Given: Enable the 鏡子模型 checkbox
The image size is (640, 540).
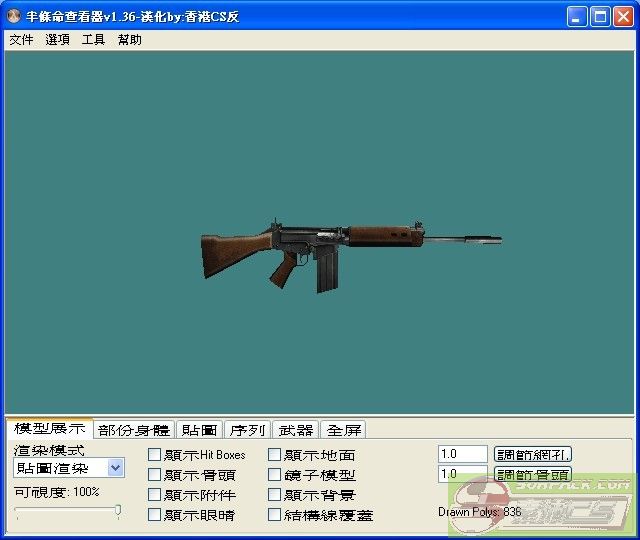Looking at the screenshot, I should tap(274, 475).
